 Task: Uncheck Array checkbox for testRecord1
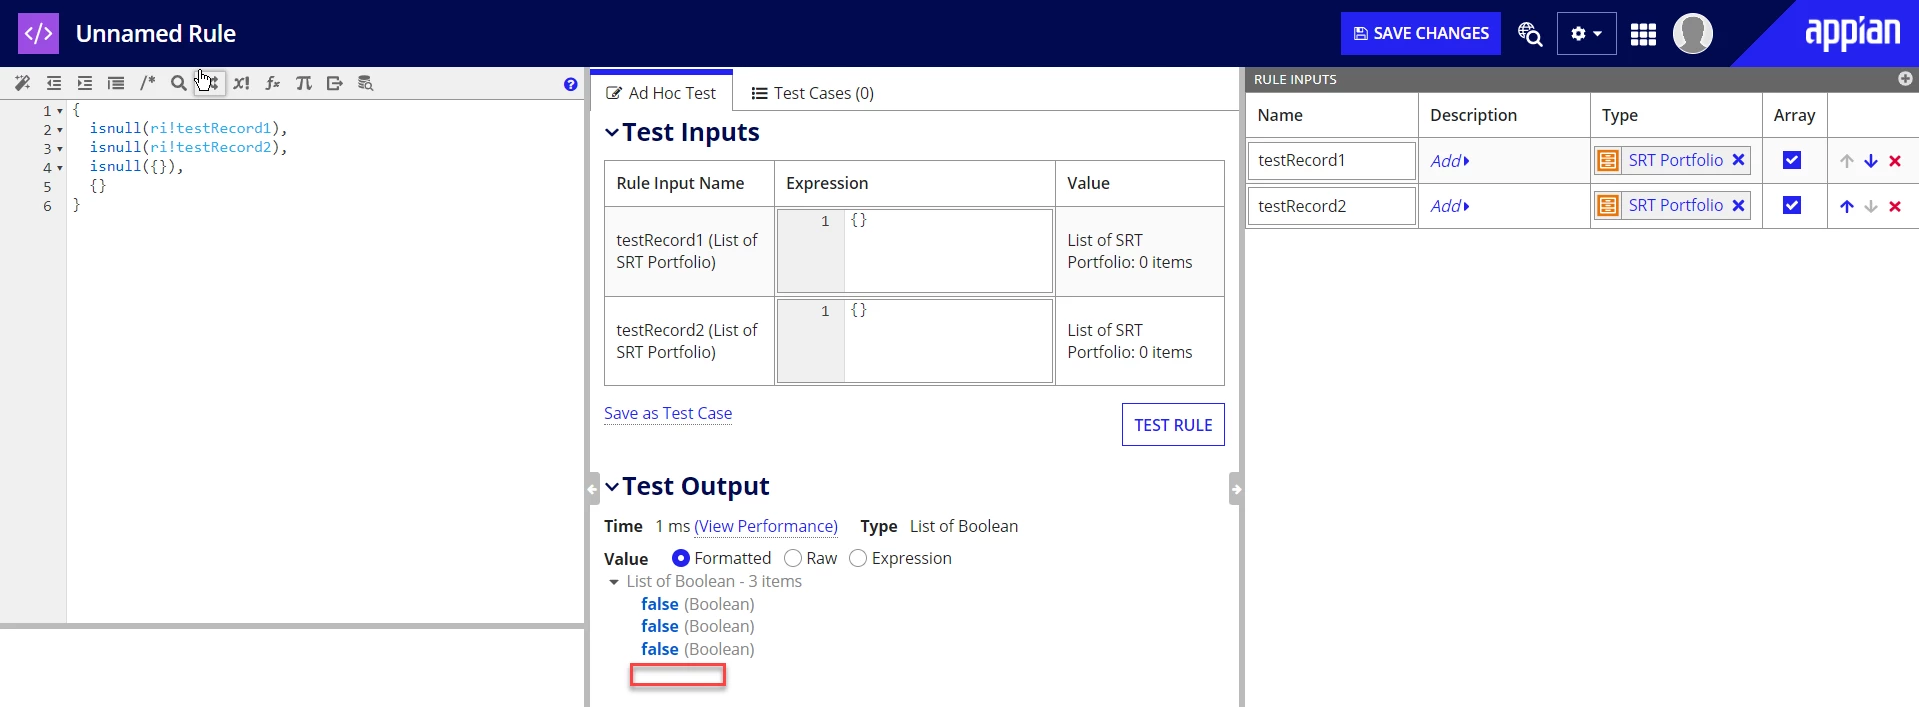coord(1792,160)
